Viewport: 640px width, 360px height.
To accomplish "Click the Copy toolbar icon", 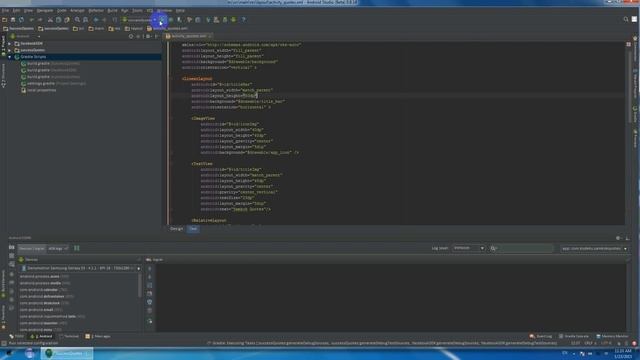I will pos(58,20).
